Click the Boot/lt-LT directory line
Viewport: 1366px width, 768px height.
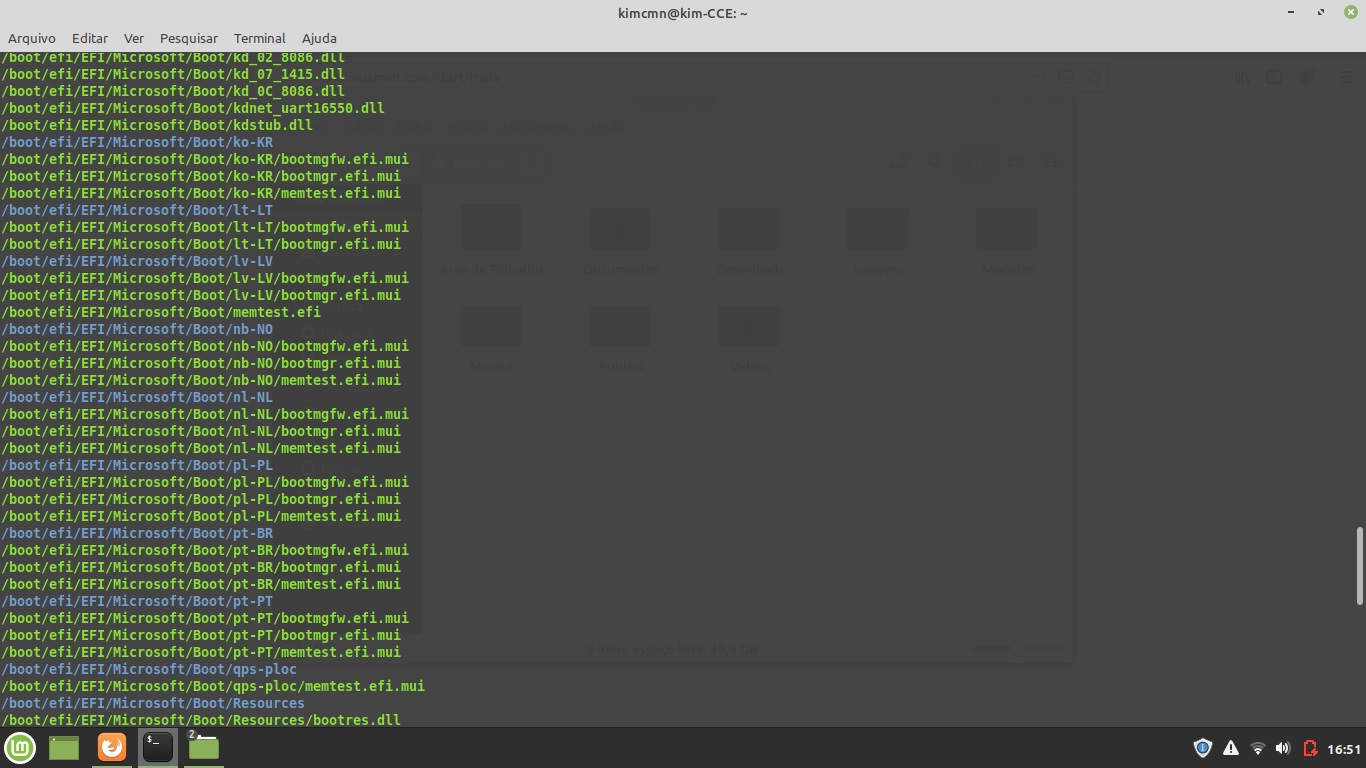(137, 210)
